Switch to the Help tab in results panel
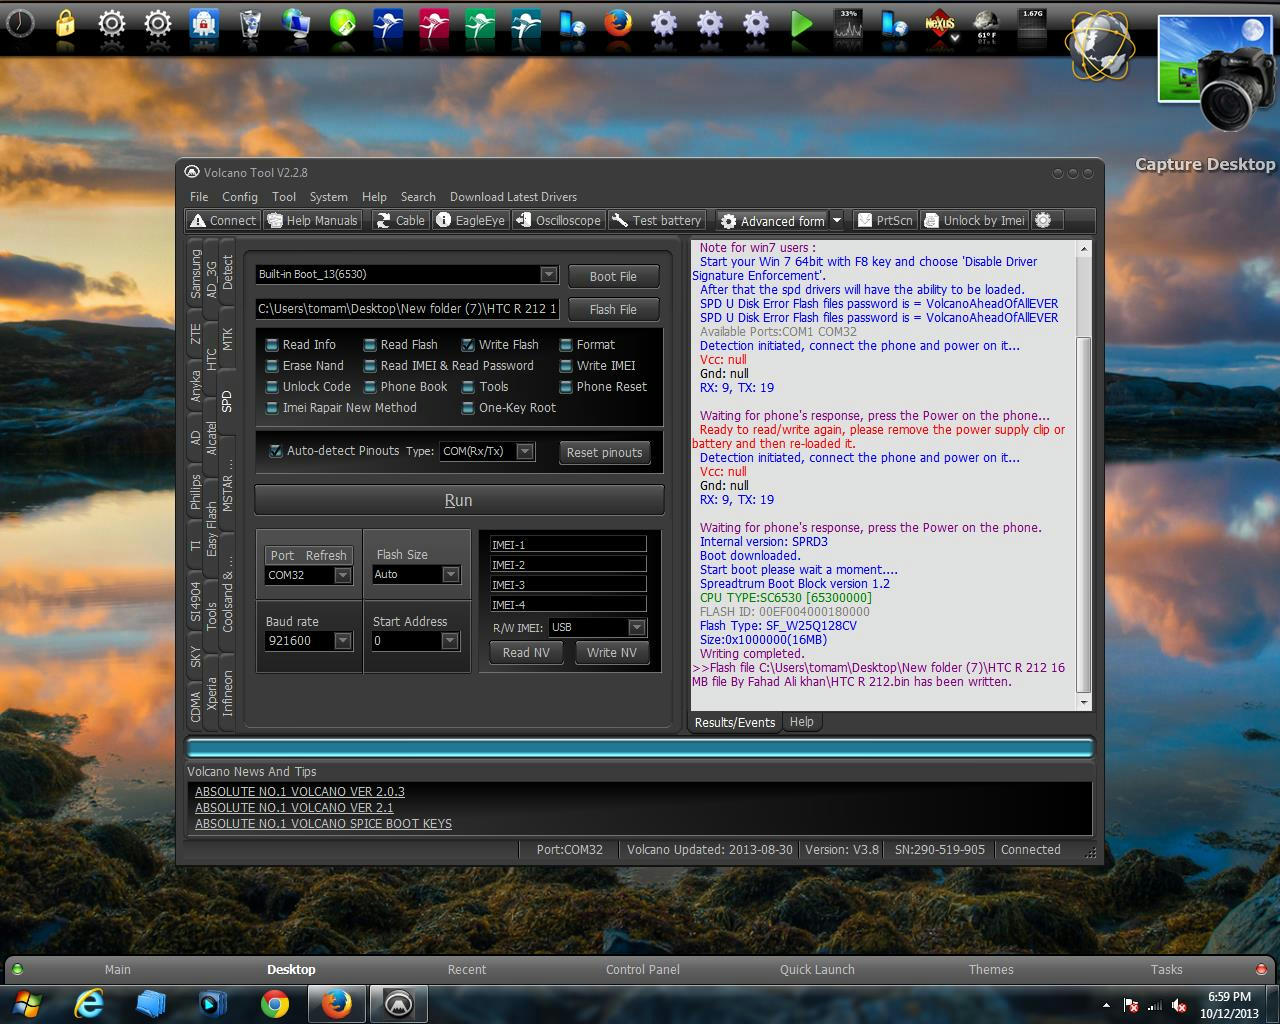Screen dimensions: 1280x1024 pos(801,722)
